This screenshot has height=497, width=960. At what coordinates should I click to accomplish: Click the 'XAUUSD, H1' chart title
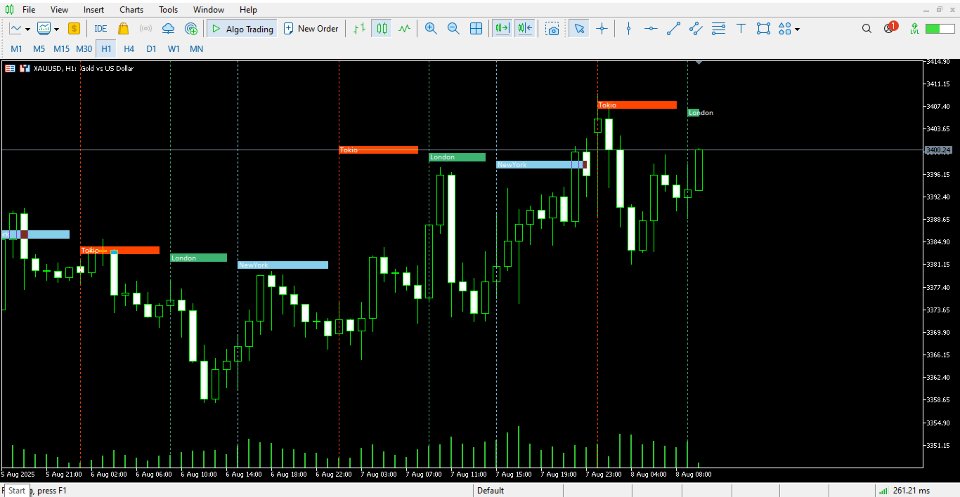[x=56, y=69]
